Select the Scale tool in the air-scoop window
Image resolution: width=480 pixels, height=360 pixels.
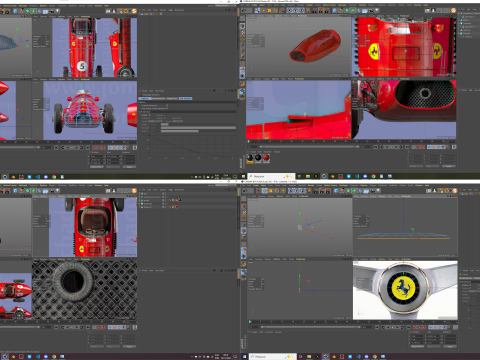point(270,10)
